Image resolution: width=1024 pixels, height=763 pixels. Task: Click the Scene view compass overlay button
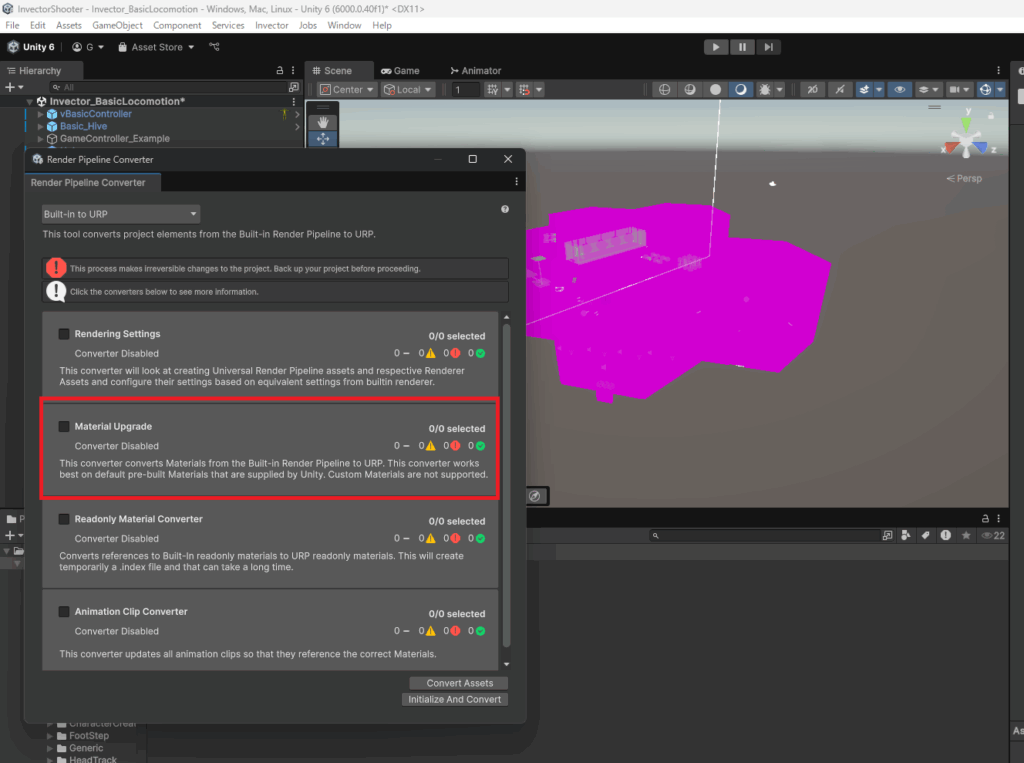(535, 496)
